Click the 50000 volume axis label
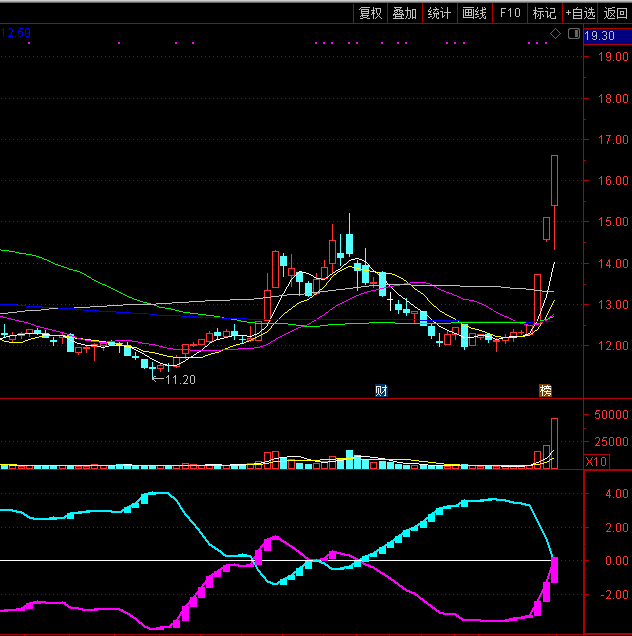Viewport: 632px width, 636px height. [x=611, y=415]
